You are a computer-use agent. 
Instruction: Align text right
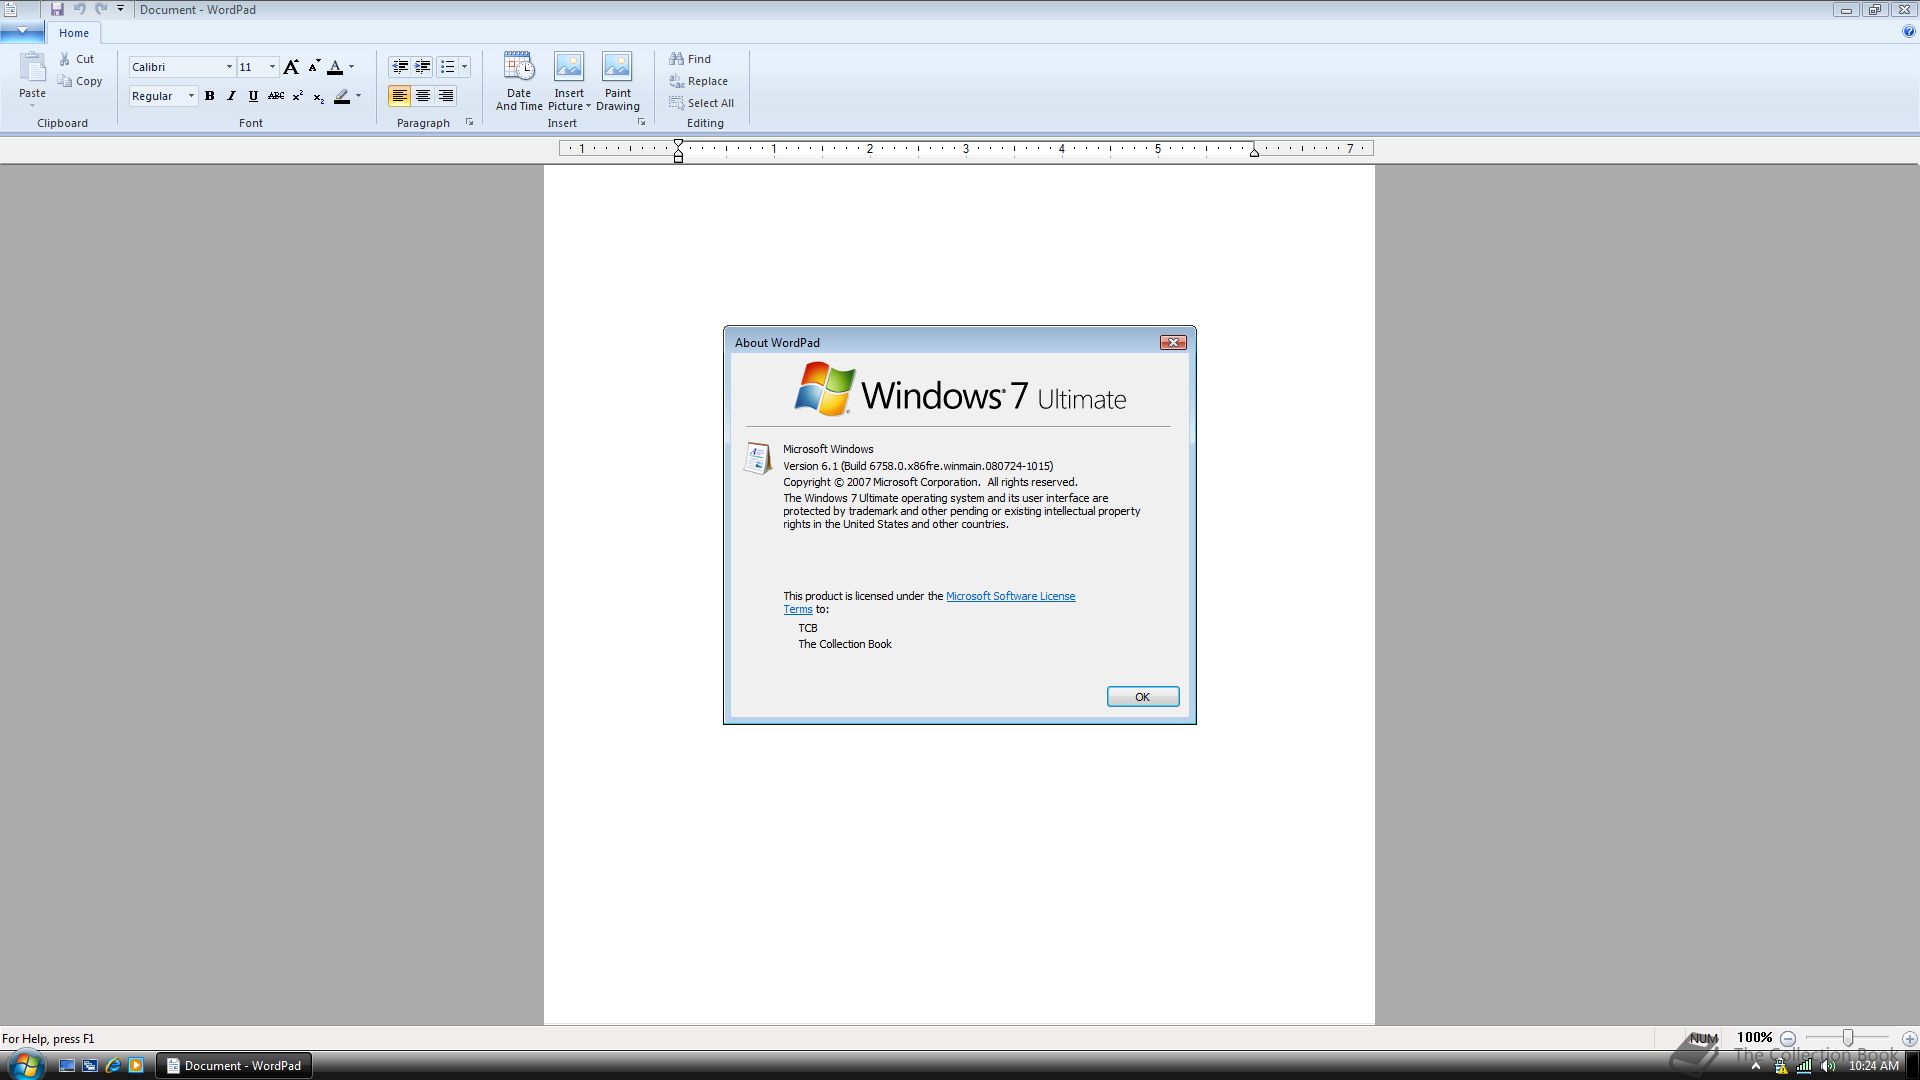point(446,96)
